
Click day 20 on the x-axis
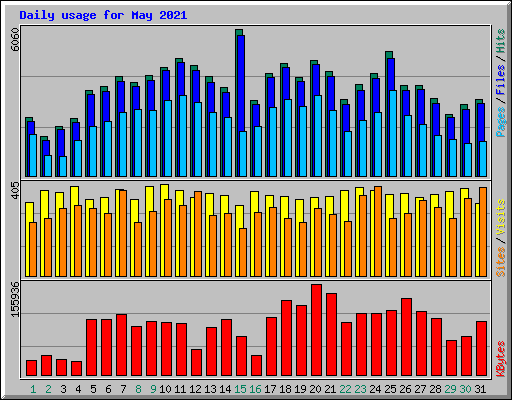click(x=315, y=389)
